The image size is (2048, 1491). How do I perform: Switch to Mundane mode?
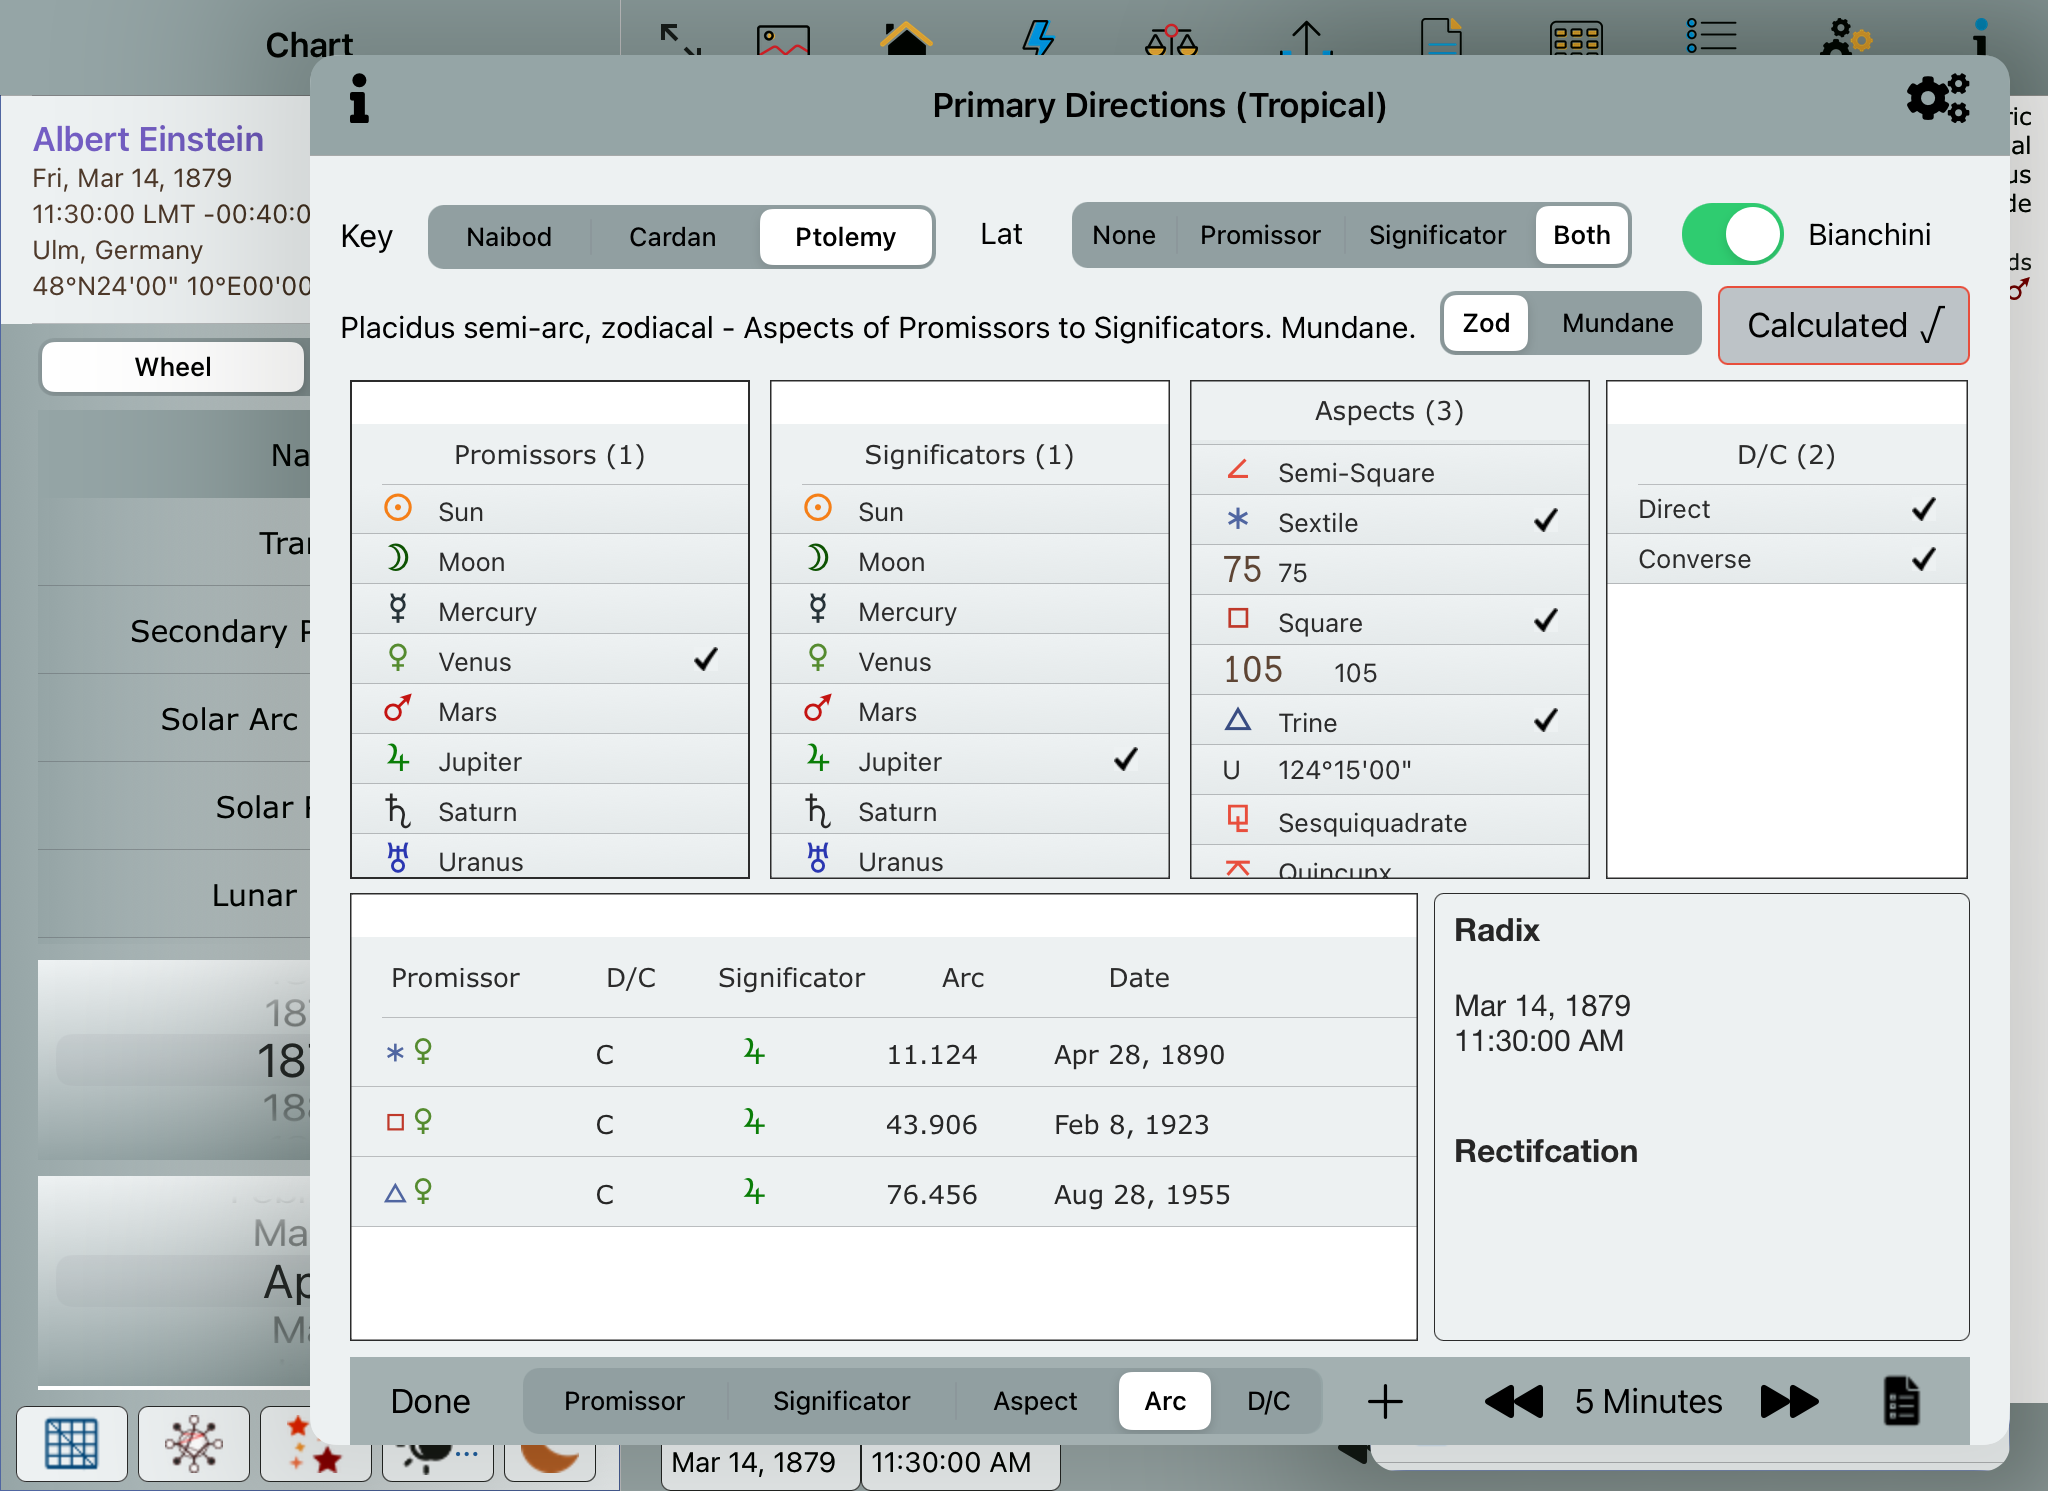[x=1617, y=323]
